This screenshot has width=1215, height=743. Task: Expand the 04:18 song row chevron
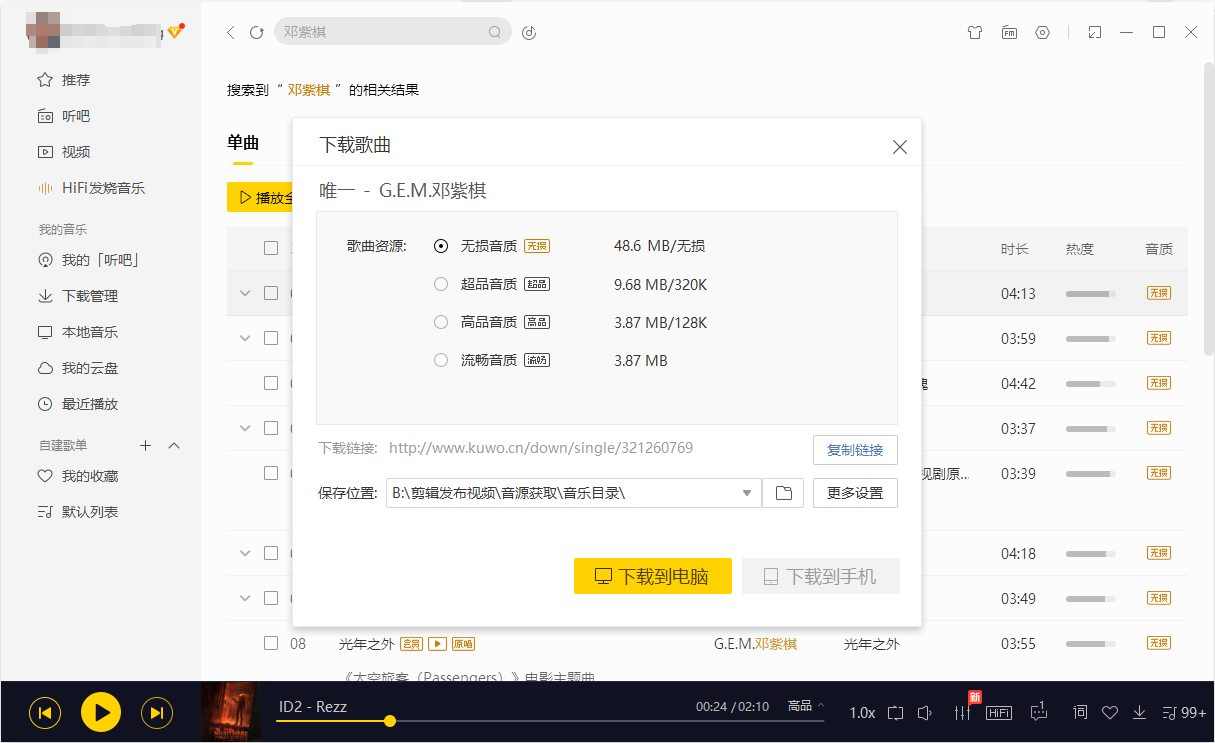click(245, 553)
